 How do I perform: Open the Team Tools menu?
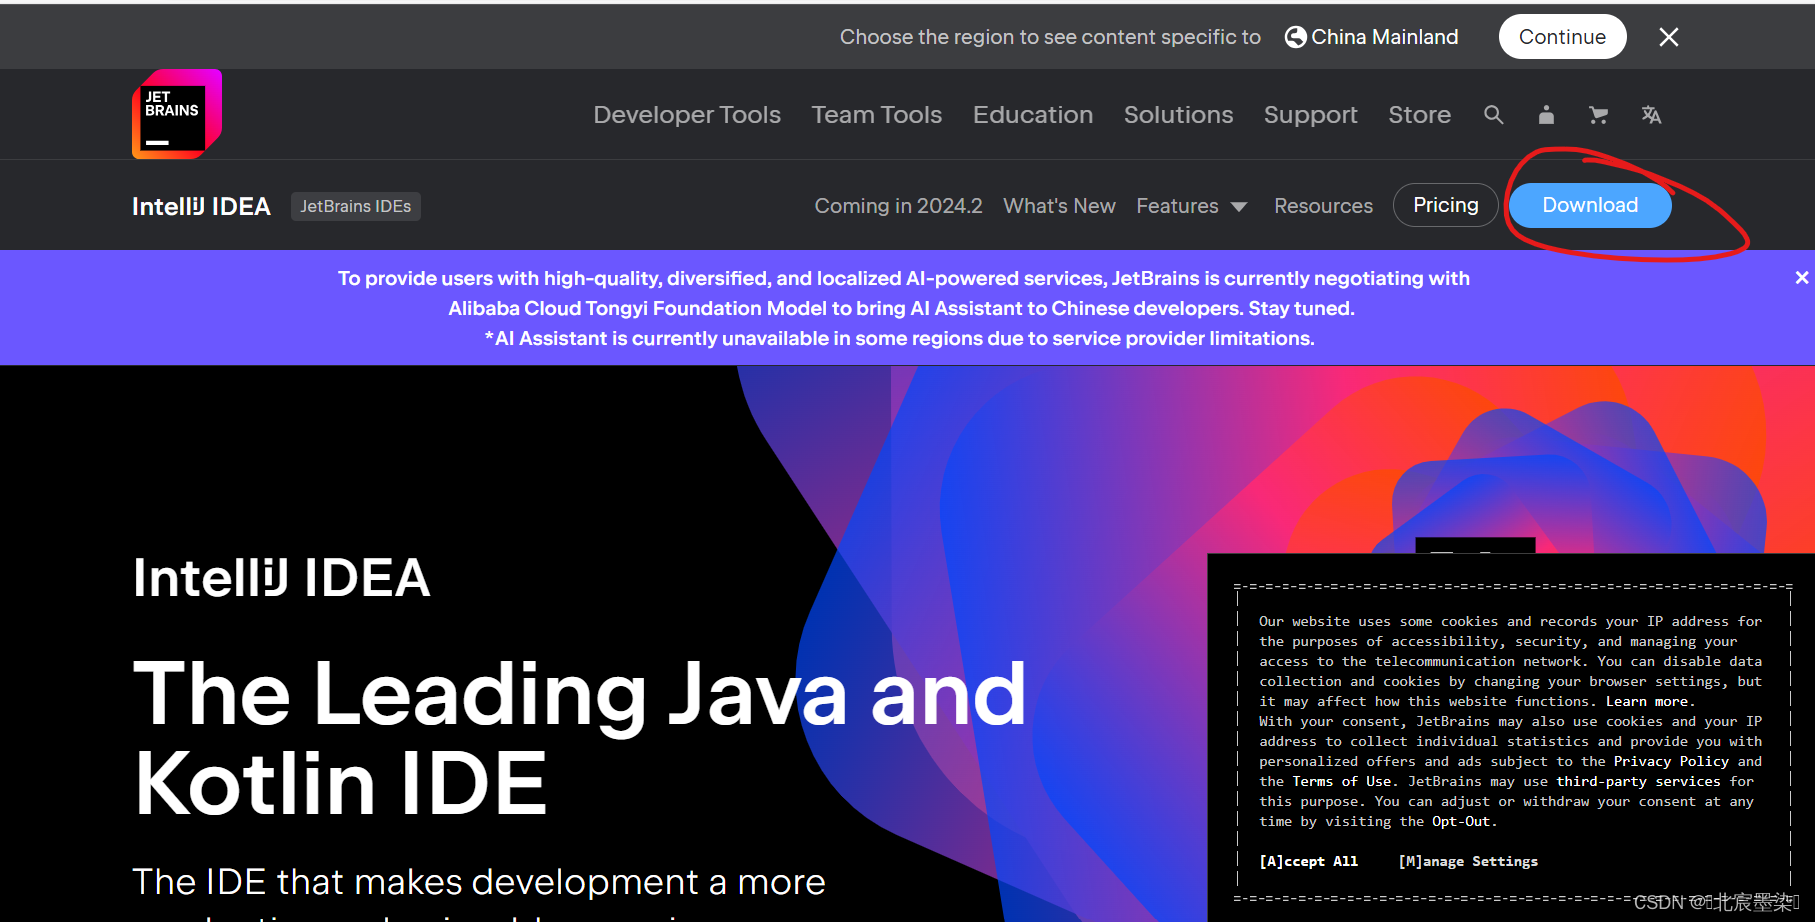[x=877, y=115]
